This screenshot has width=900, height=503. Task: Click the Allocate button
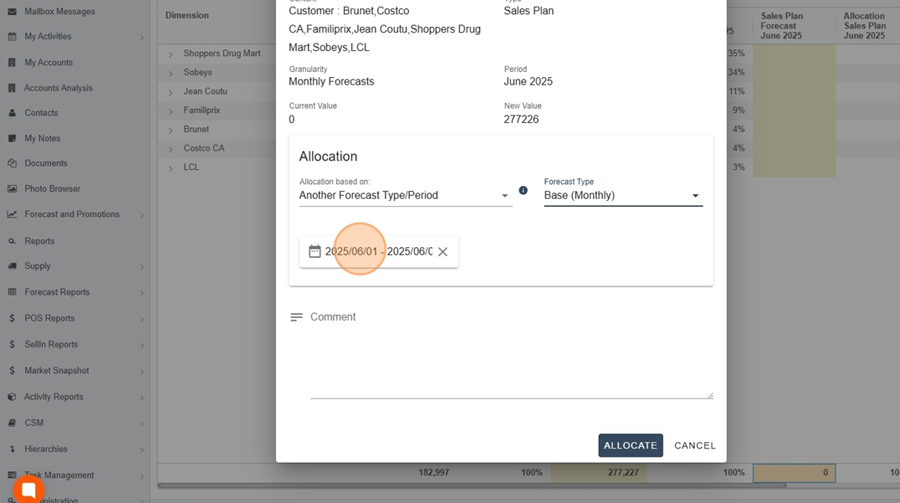click(x=630, y=446)
